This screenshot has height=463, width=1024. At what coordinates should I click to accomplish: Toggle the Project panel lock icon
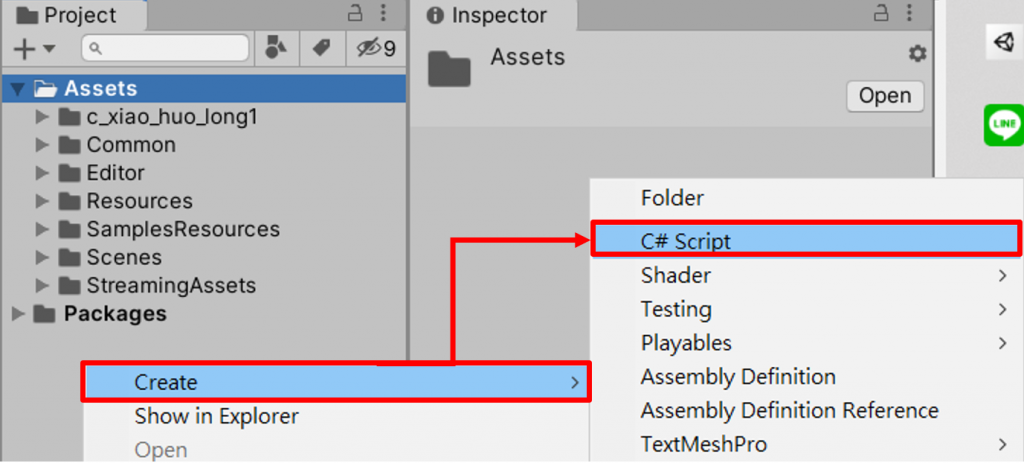[355, 14]
